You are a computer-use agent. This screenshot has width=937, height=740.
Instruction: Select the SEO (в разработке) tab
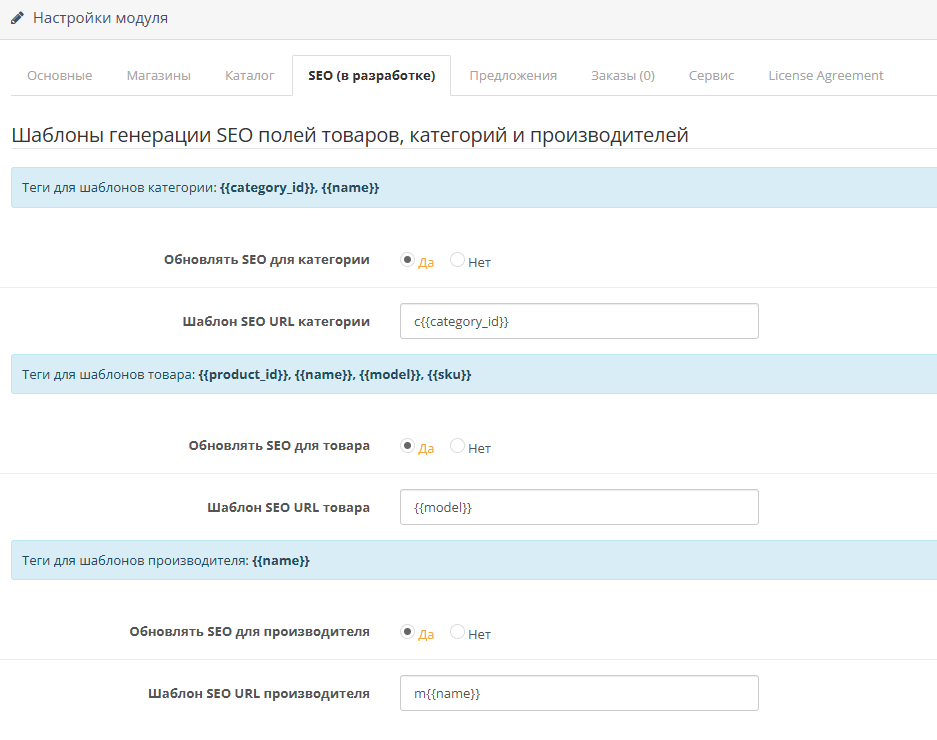click(x=371, y=75)
